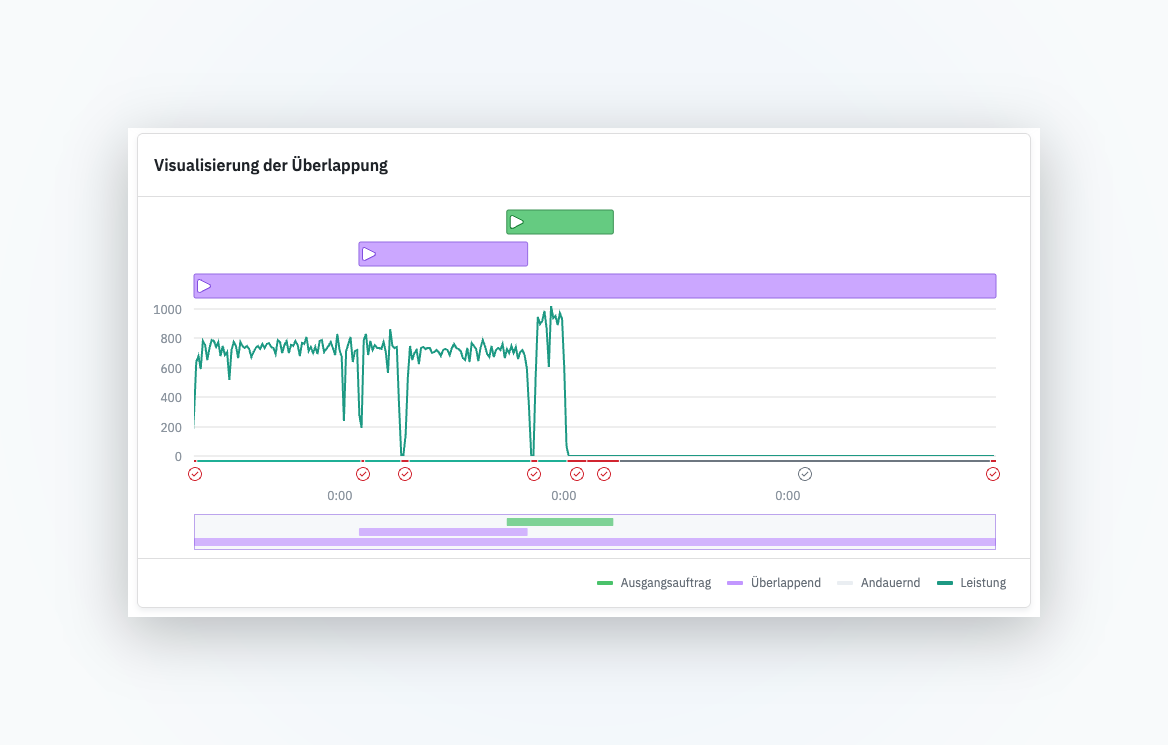Click the Visualisierung der Überlappung heading
1168x745 pixels.
271,165
